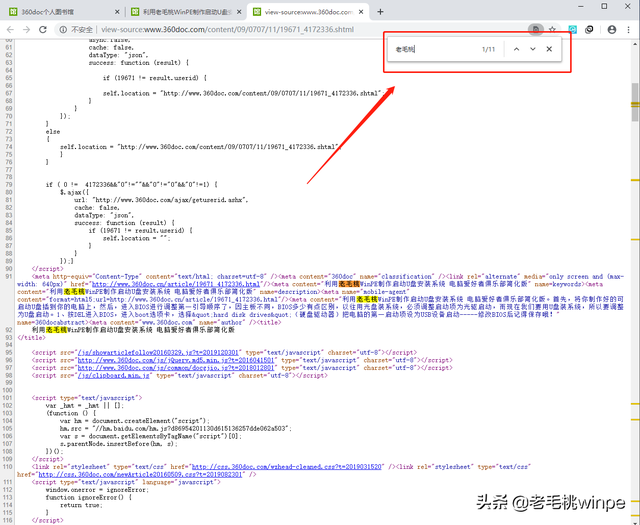This screenshot has height=525, width=640.
Task: Click the getuserid.ashx url code line
Action: (x=161, y=200)
